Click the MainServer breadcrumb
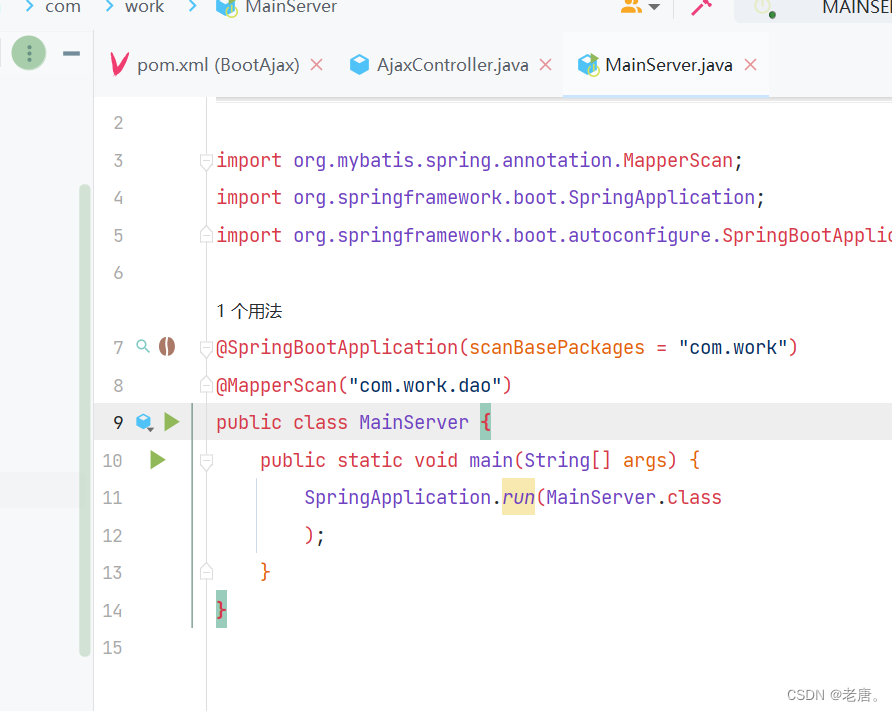This screenshot has height=711, width=892. [276, 7]
